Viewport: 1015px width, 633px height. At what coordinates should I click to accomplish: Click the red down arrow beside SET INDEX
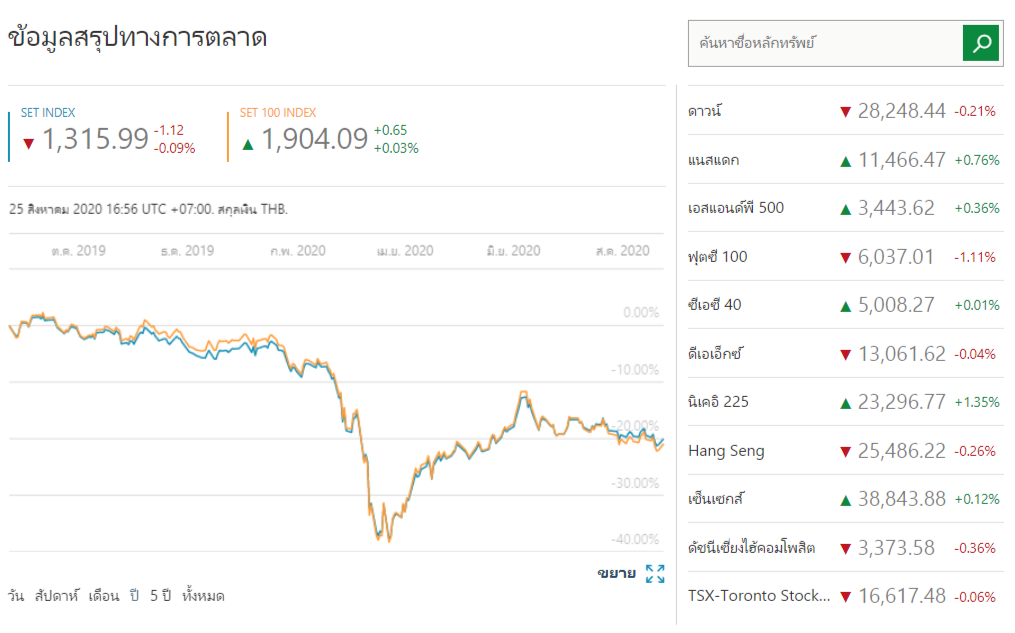(28, 144)
